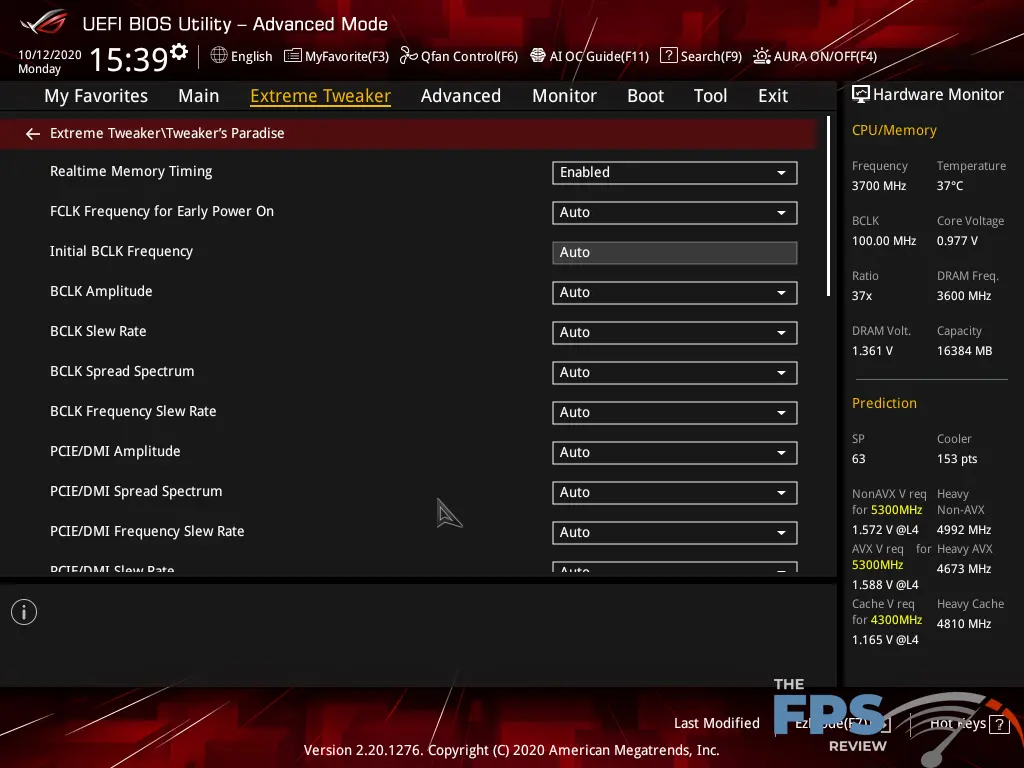Open the BCLK Spread Spectrum dropdown
The image size is (1024, 768).
(x=675, y=372)
